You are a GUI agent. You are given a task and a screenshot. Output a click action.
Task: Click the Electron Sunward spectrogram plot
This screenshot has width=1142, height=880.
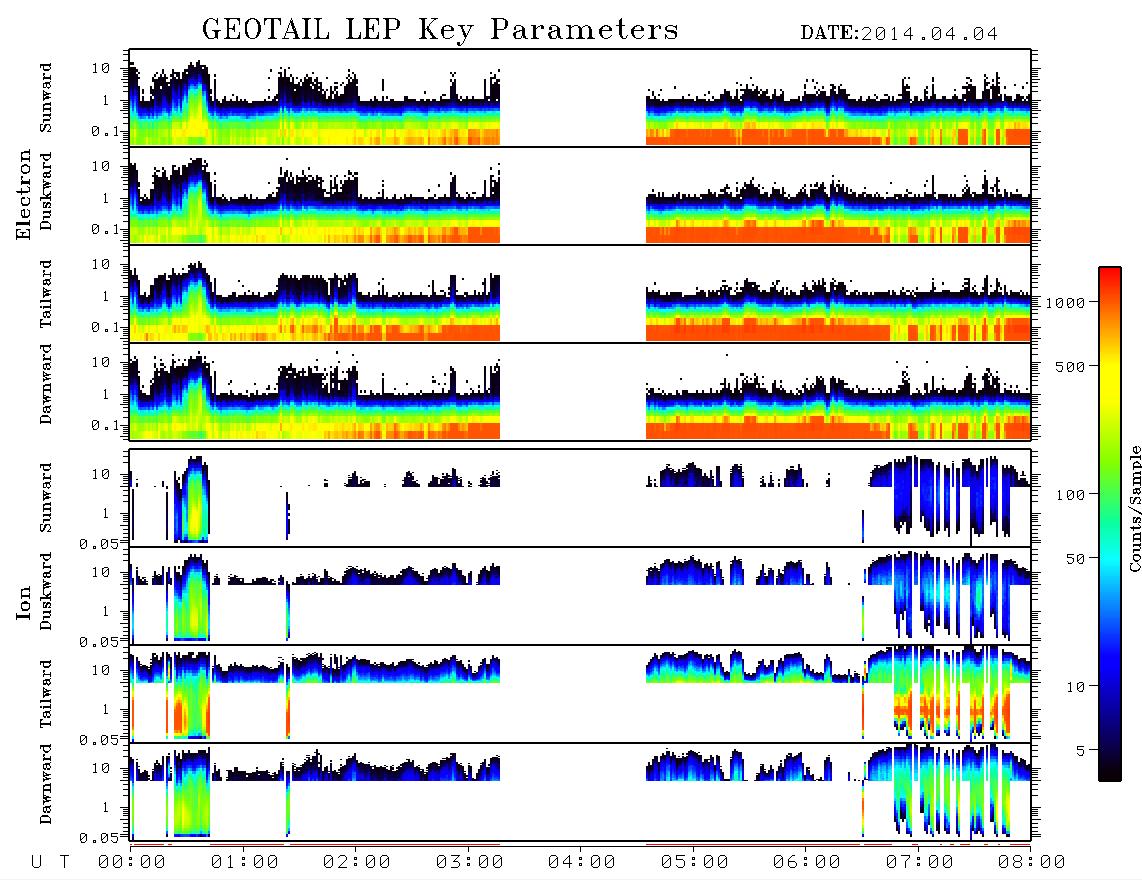580,98
